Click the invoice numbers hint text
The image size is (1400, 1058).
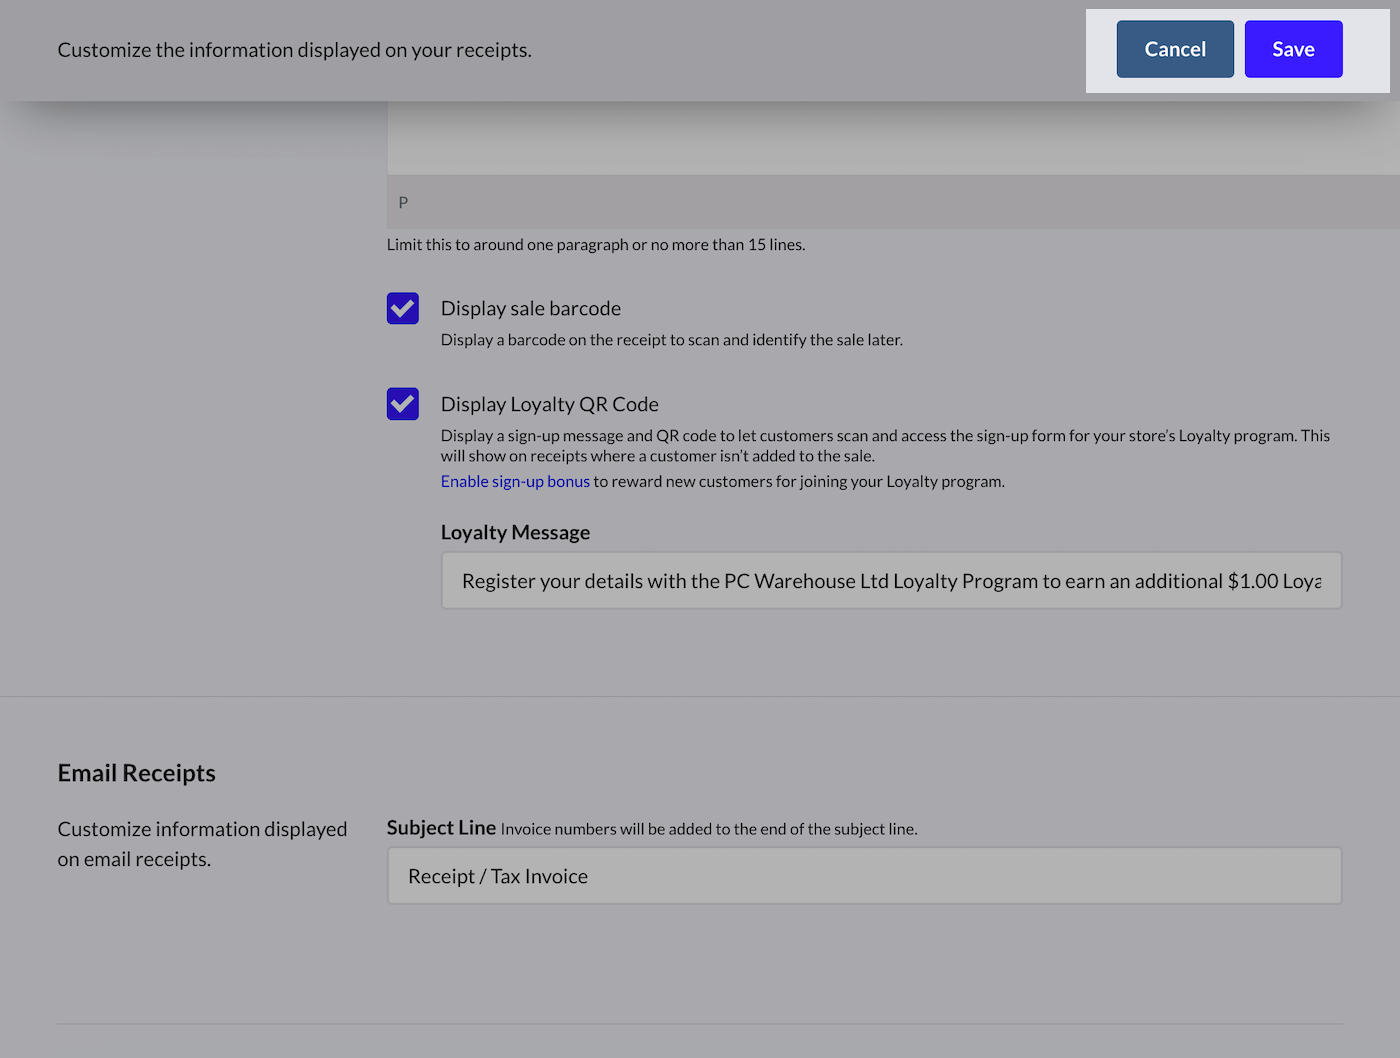[x=708, y=829]
